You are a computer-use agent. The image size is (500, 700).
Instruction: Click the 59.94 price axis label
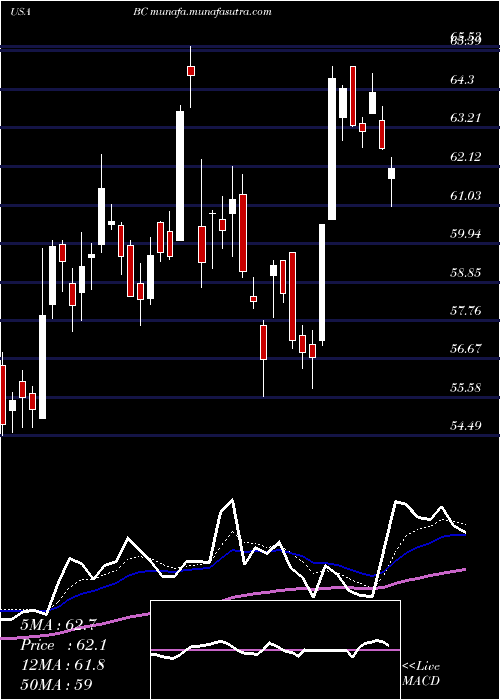[x=466, y=233]
